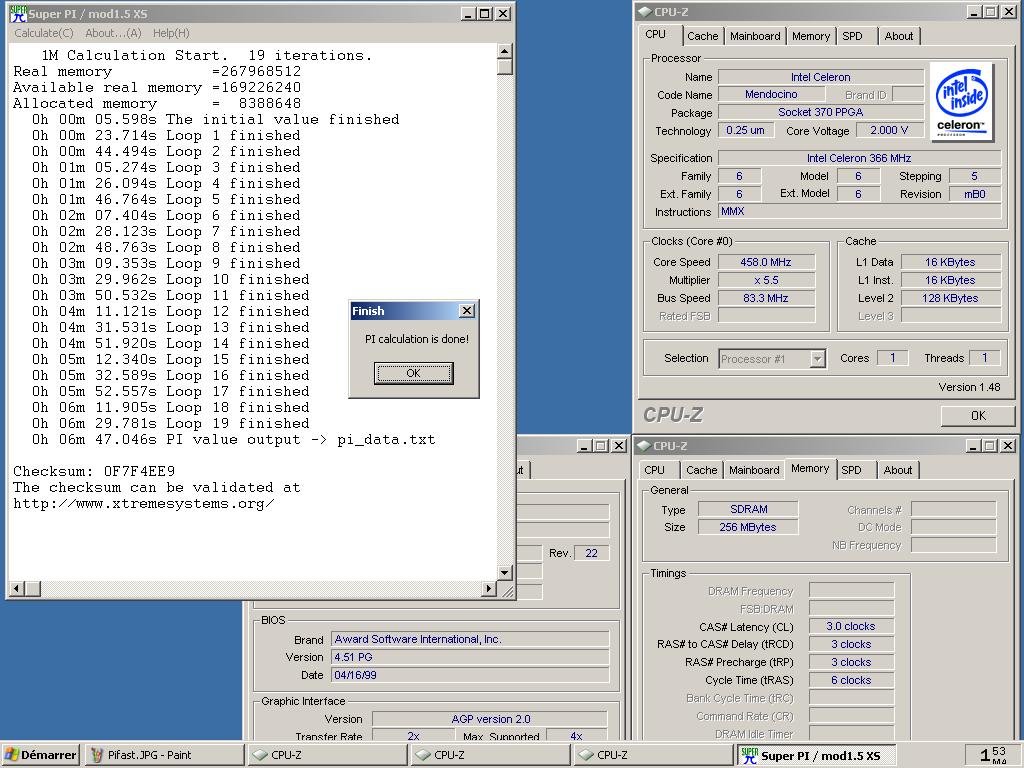
Task: Click the CAS# Latency 3.0 clocks value
Action: 851,626
